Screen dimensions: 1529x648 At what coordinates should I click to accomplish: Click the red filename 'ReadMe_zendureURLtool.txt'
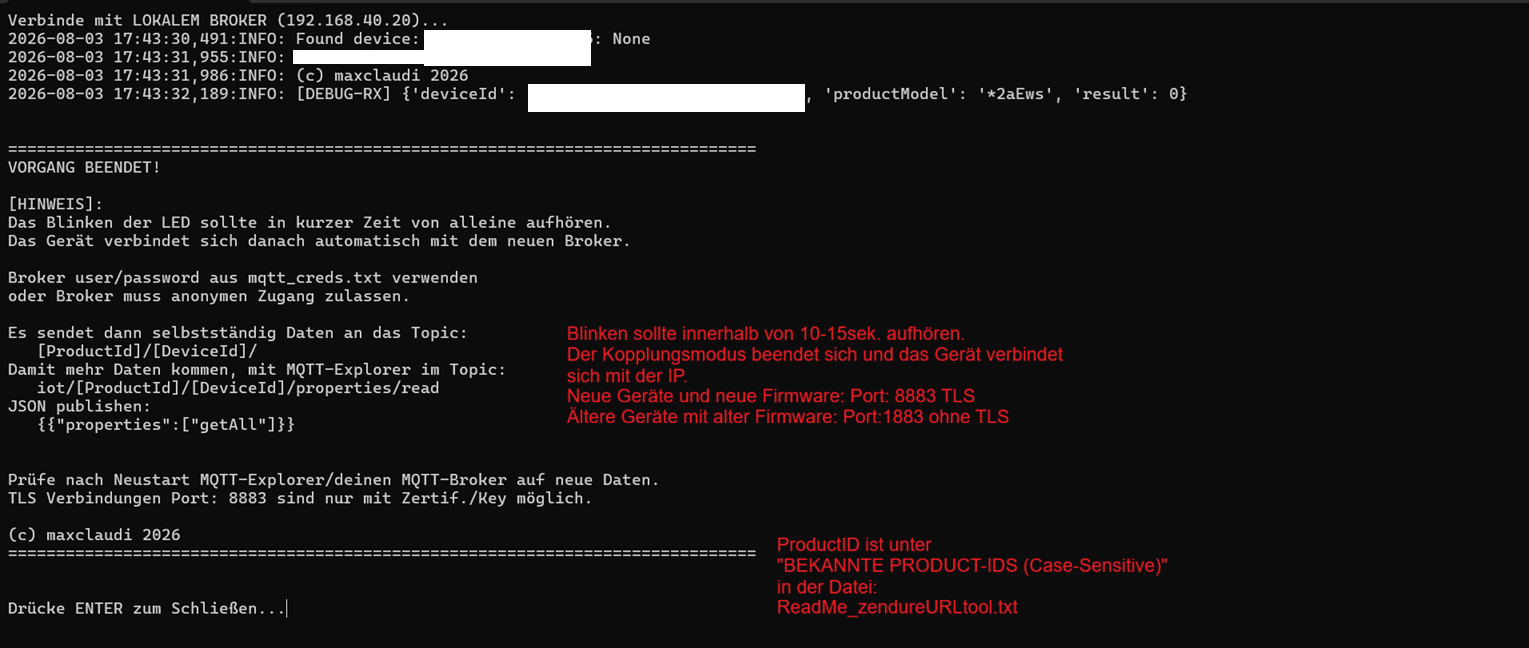click(897, 607)
